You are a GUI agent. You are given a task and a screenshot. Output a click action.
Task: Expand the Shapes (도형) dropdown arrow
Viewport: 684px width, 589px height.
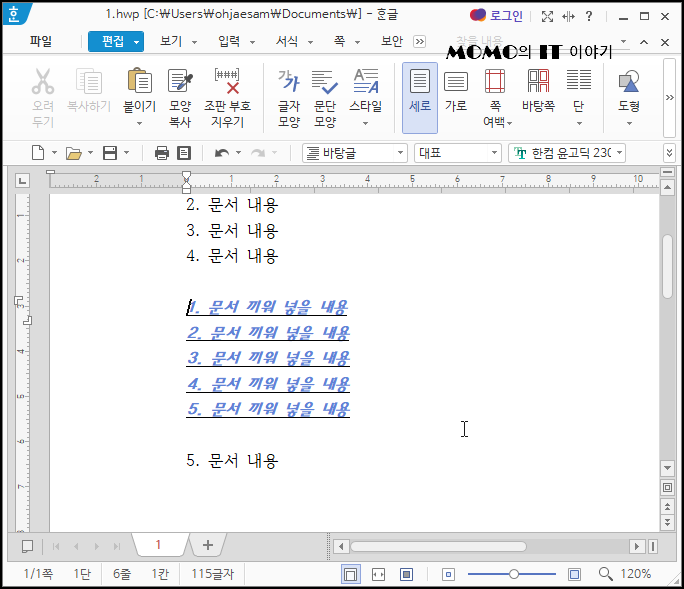click(629, 123)
